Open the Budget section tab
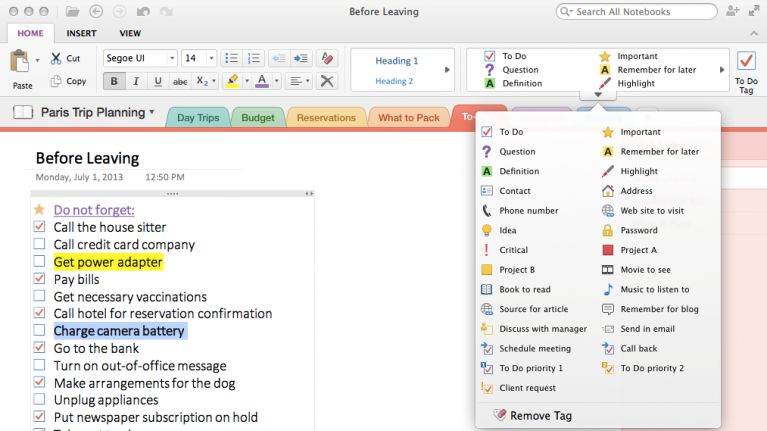Image resolution: width=767 pixels, height=431 pixels. [258, 118]
